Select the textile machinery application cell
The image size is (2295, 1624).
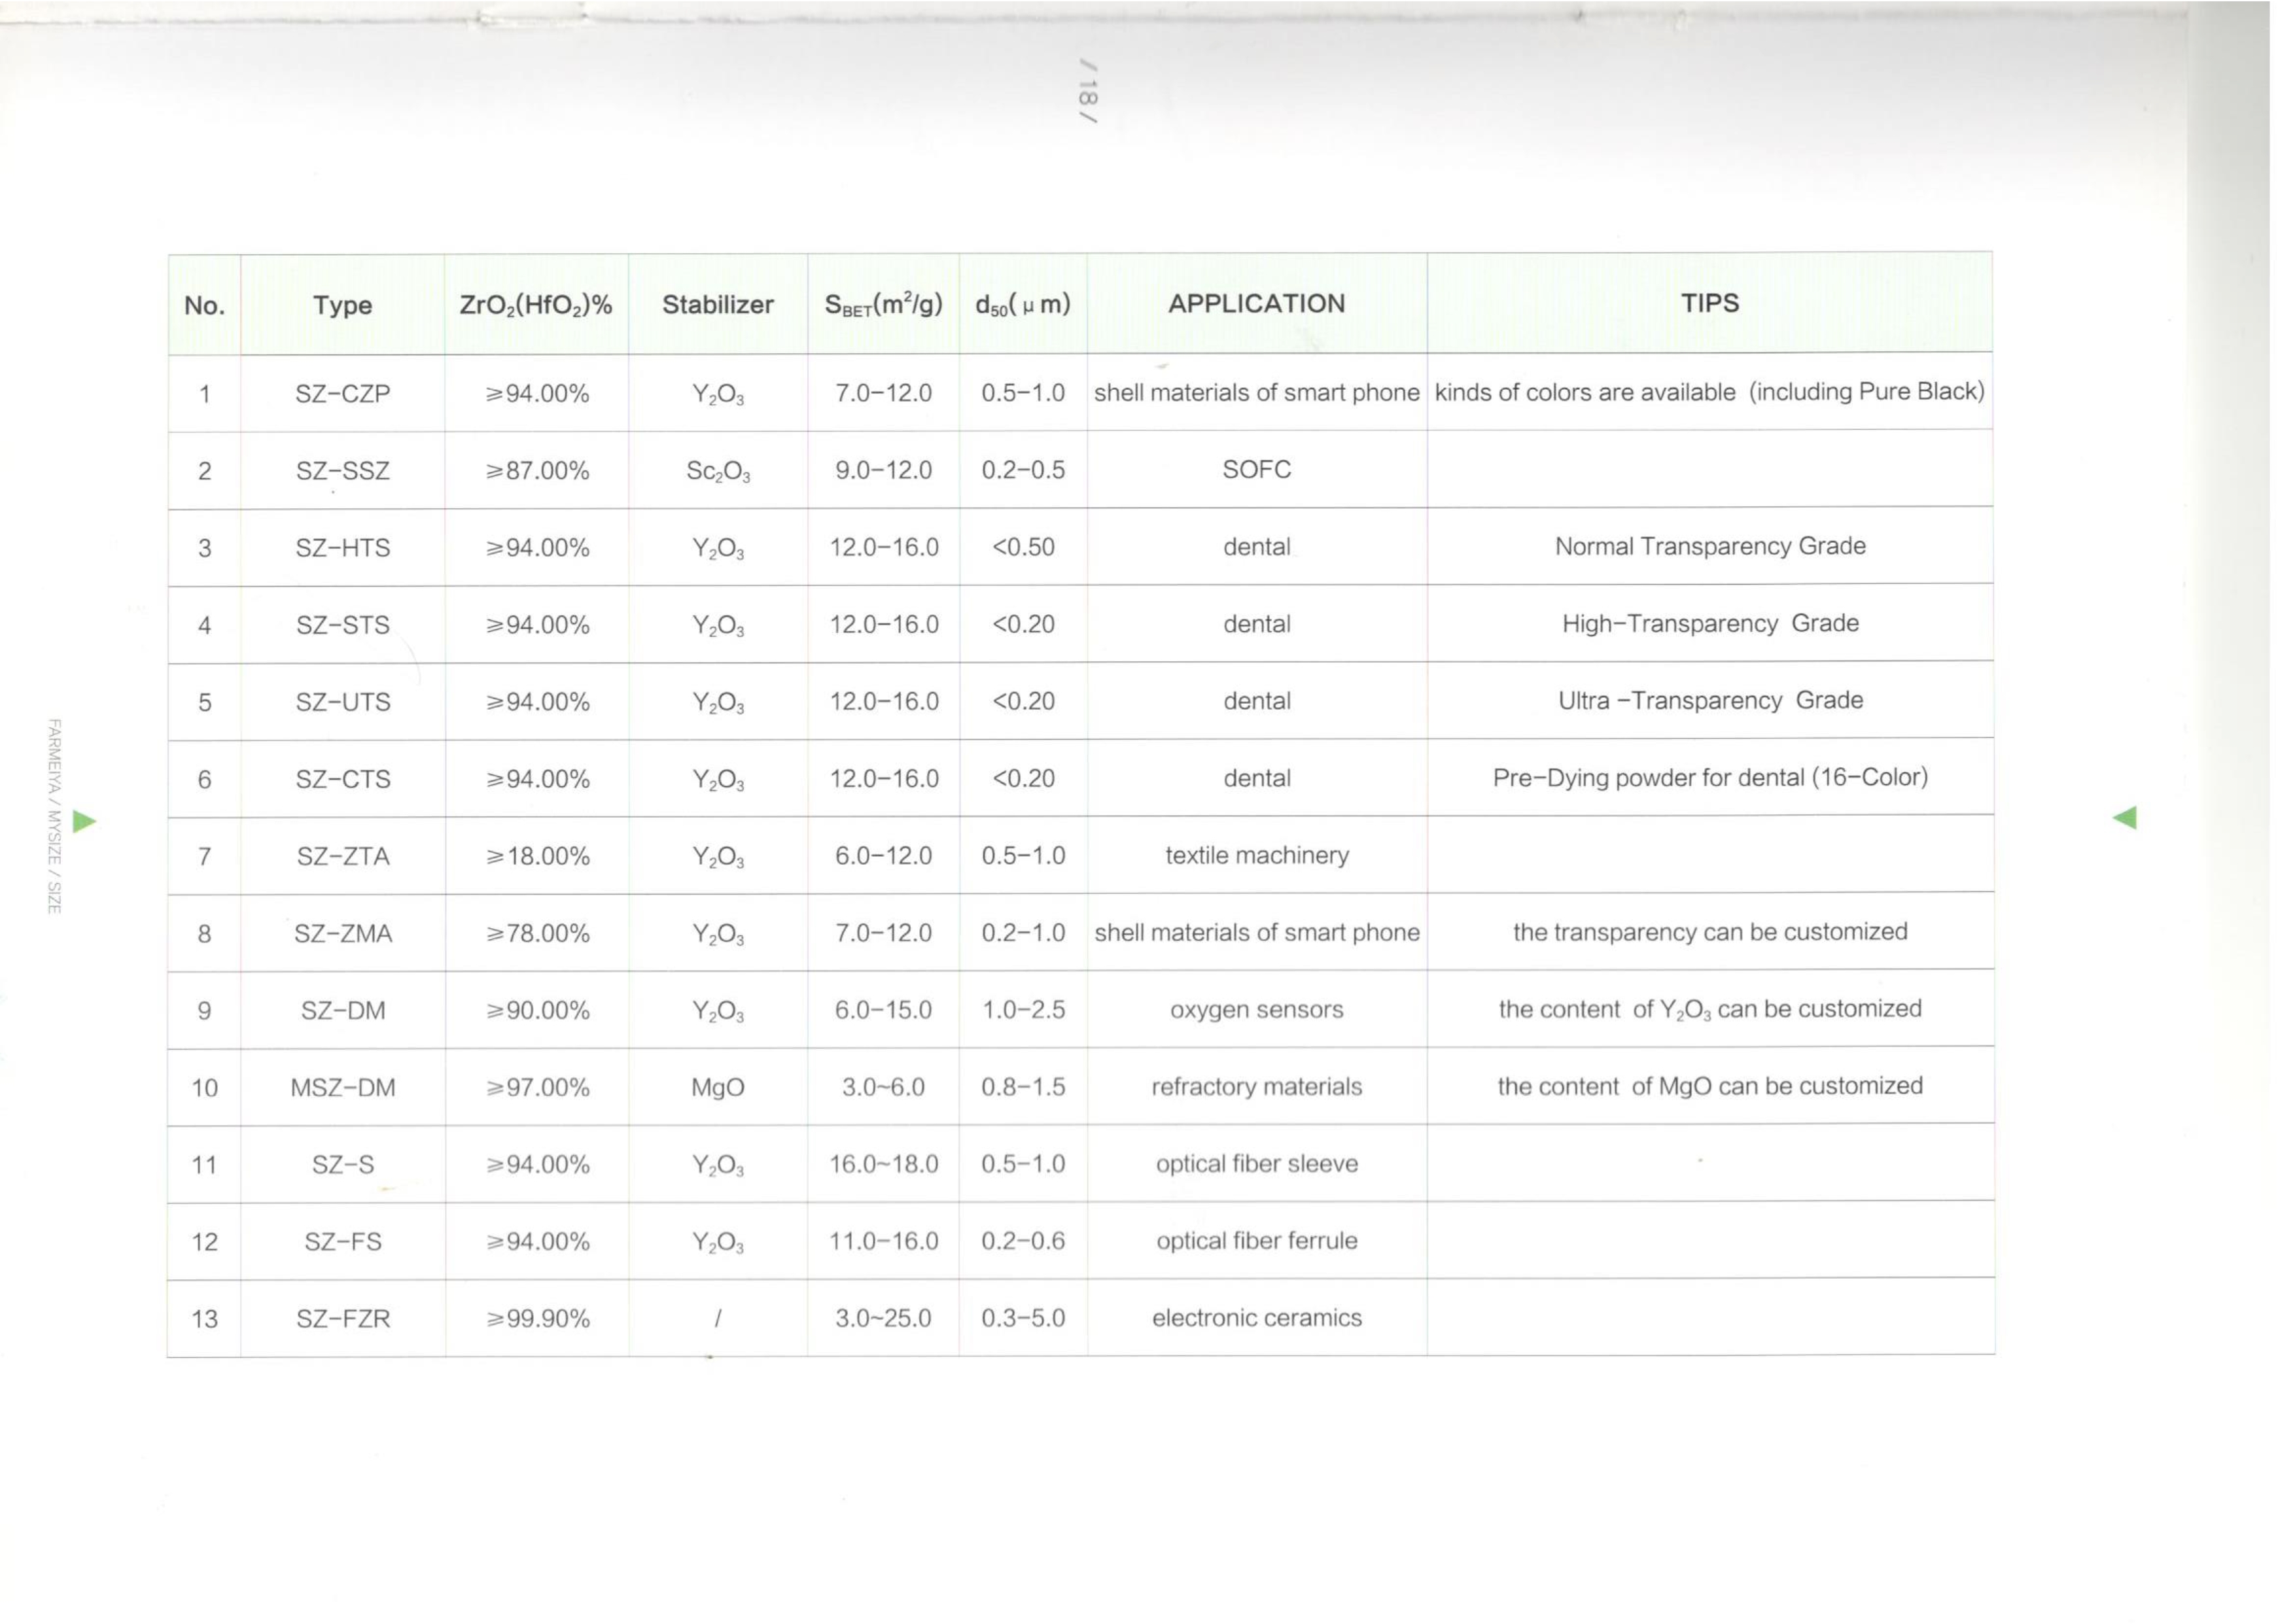click(x=1257, y=856)
